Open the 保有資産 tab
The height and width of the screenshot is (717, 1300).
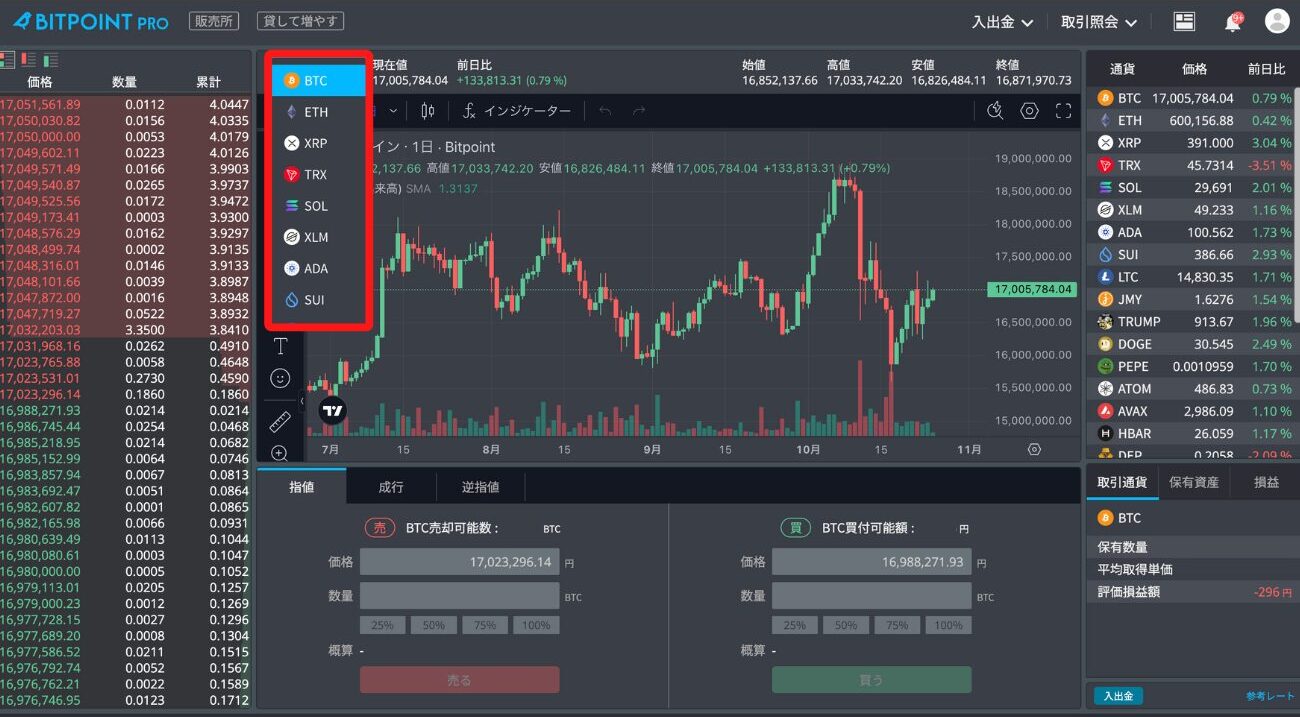coord(1194,482)
